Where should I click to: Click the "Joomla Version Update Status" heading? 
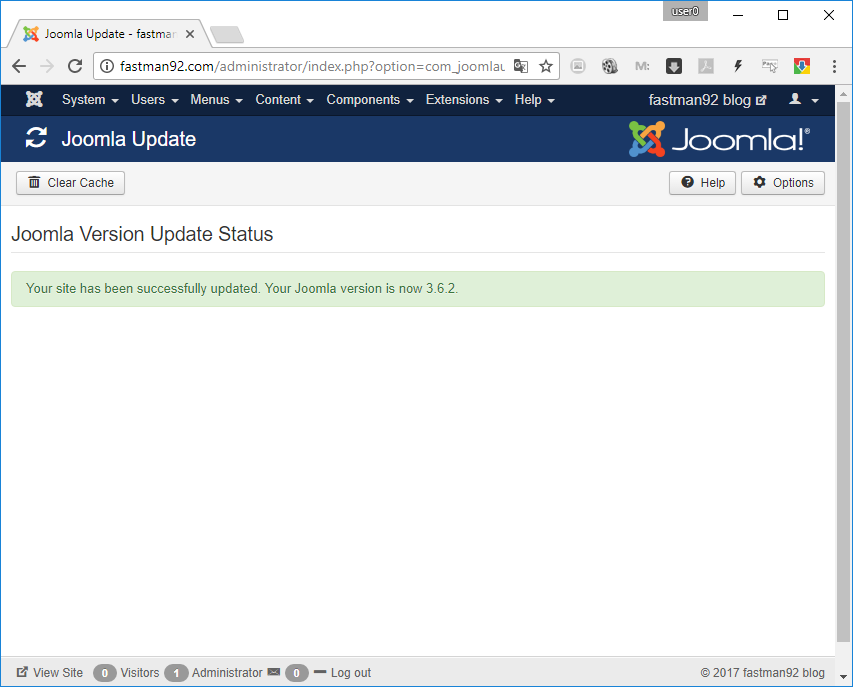click(142, 234)
